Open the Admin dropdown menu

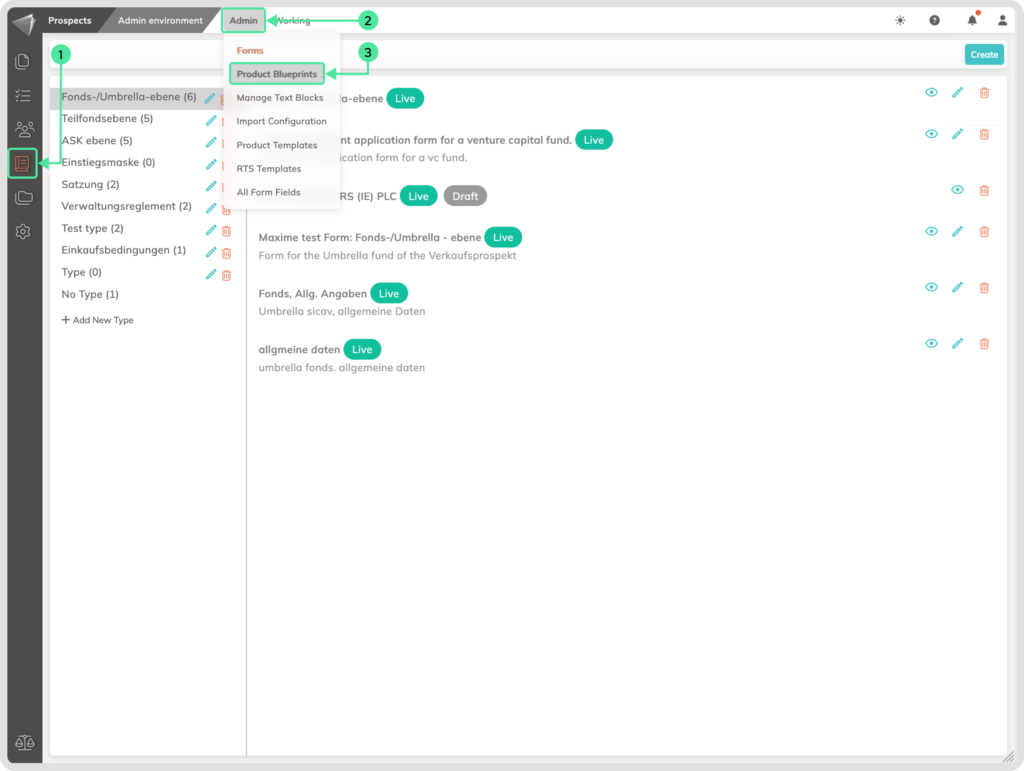pos(243,19)
